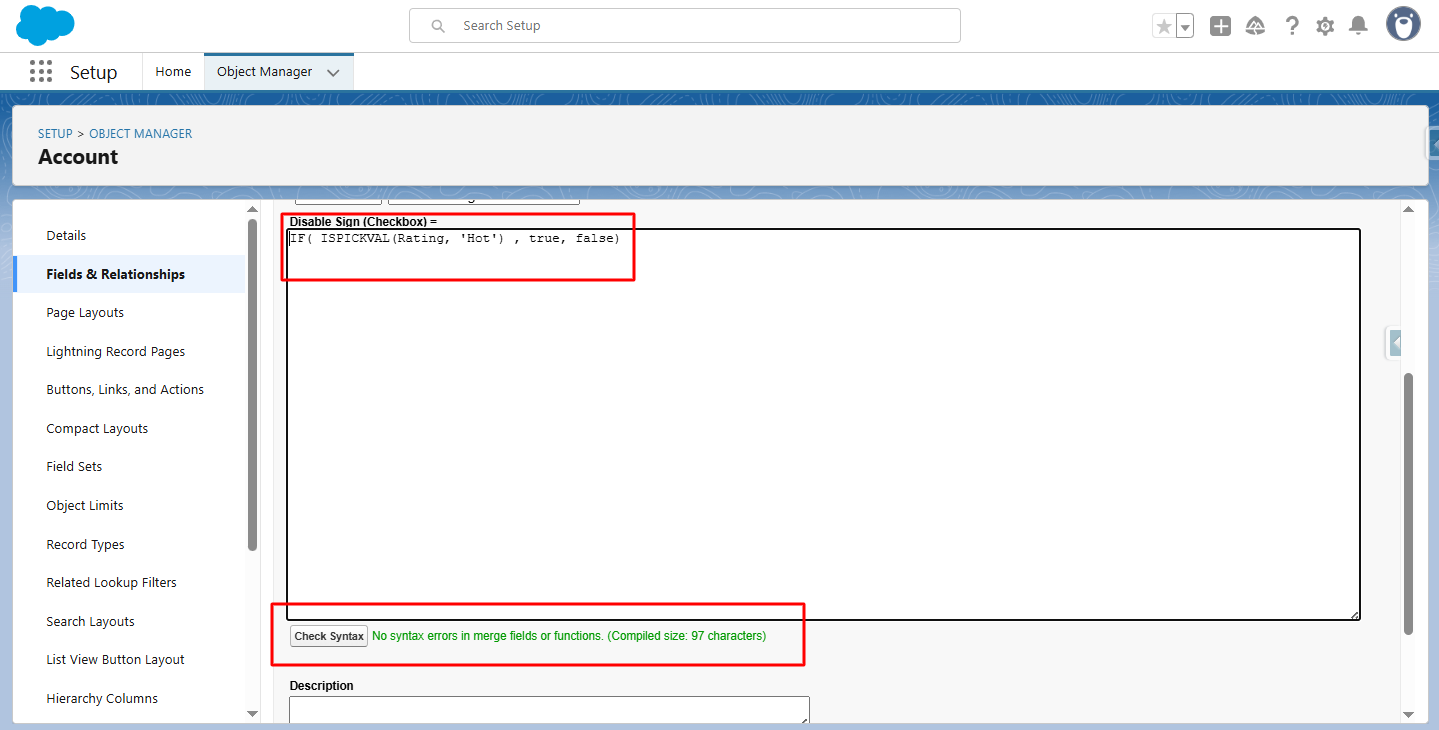The image size is (1439, 730).
Task: Open the Favorites list dropdown arrow
Action: coord(1185,27)
